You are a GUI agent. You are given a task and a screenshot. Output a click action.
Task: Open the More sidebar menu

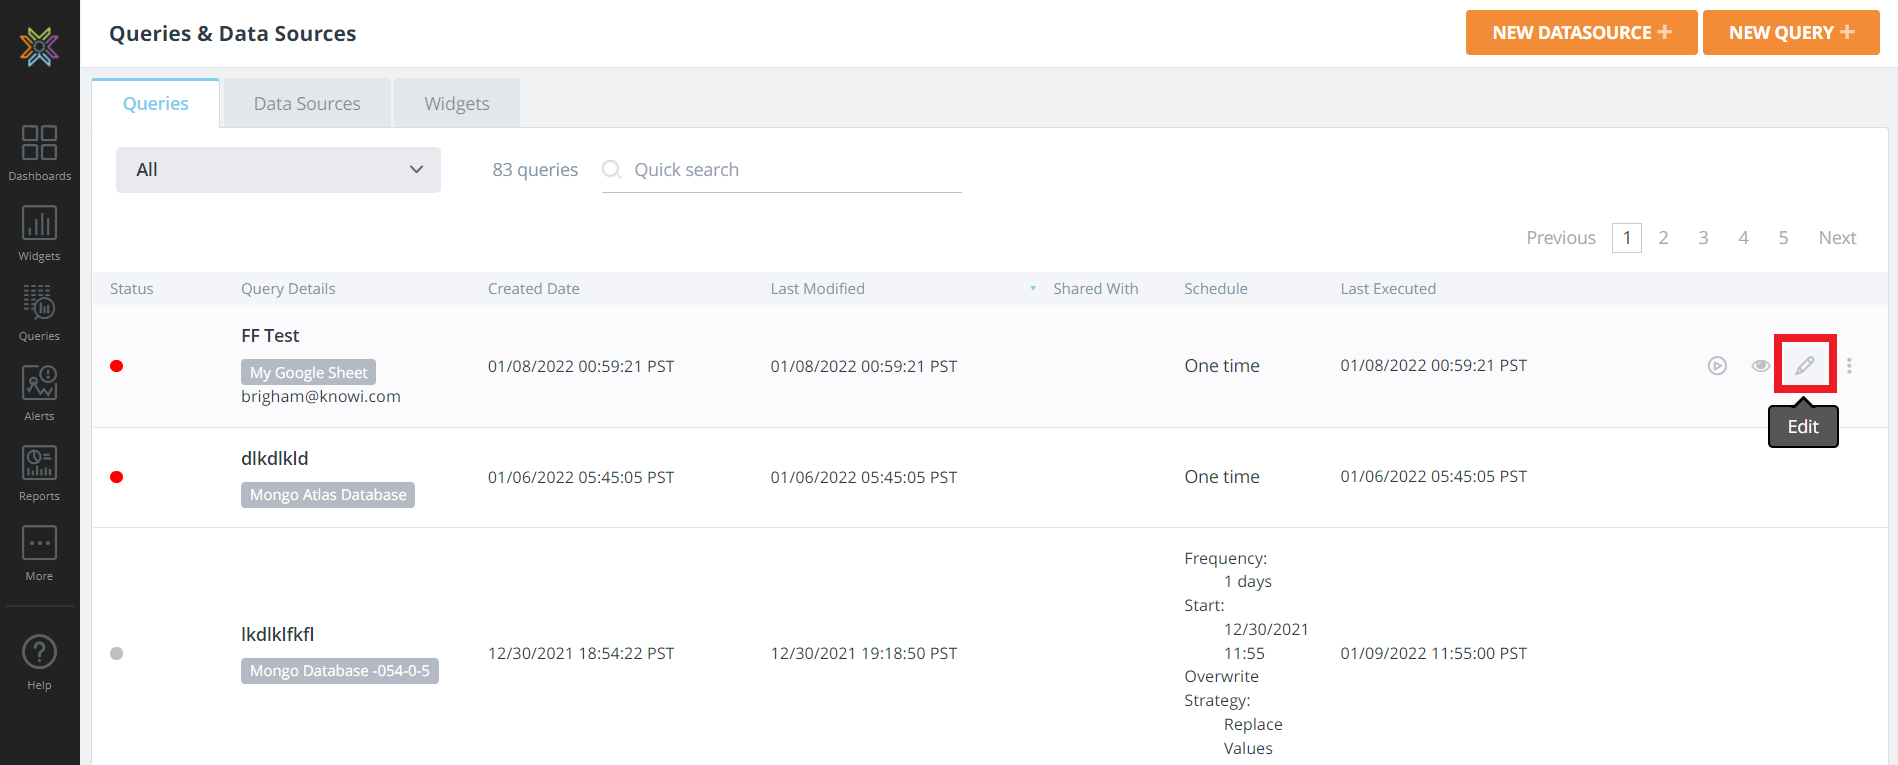39,552
